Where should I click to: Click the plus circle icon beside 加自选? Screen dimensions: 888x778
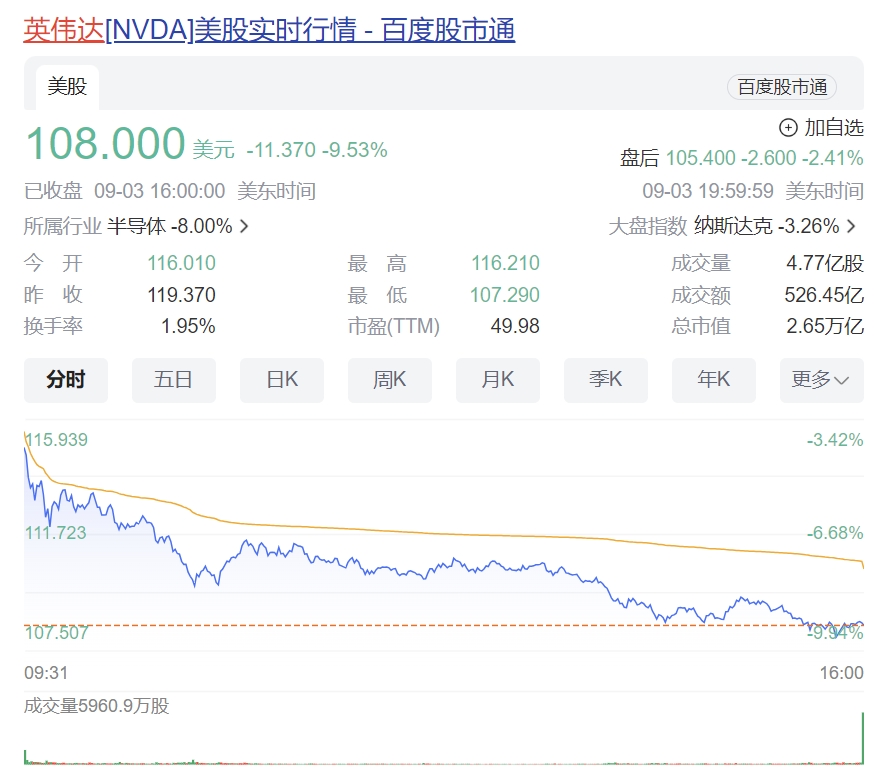coord(788,128)
